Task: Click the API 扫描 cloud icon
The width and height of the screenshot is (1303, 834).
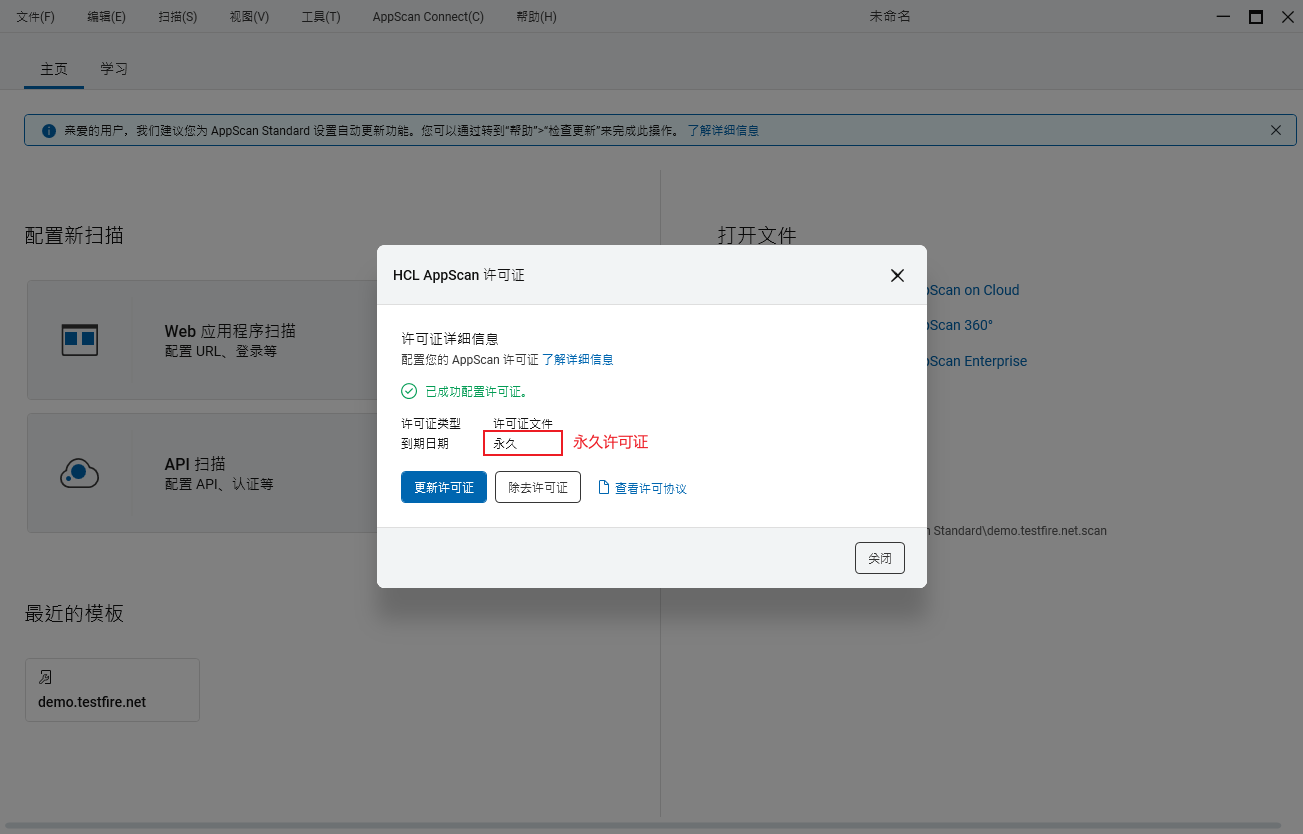Action: (x=79, y=473)
